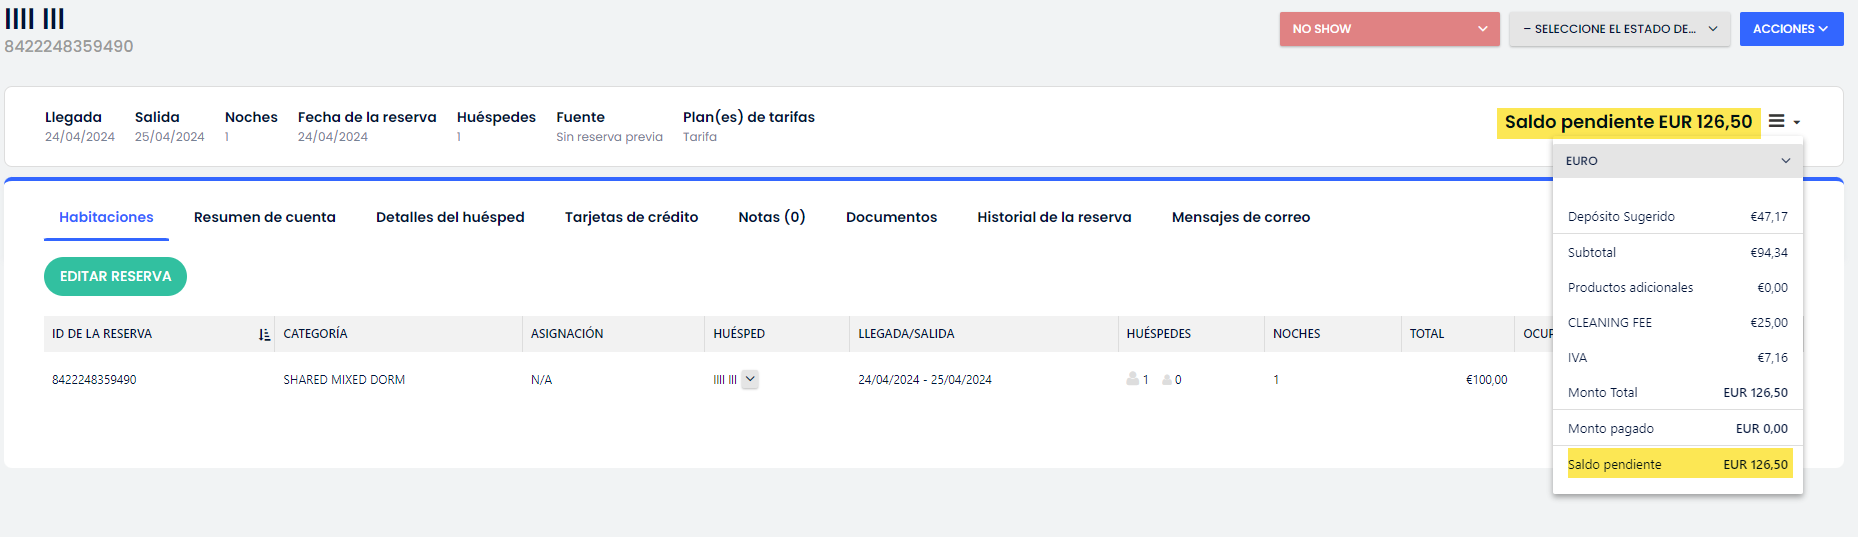
Task: Open the ACCIONES menu button
Action: (1790, 29)
